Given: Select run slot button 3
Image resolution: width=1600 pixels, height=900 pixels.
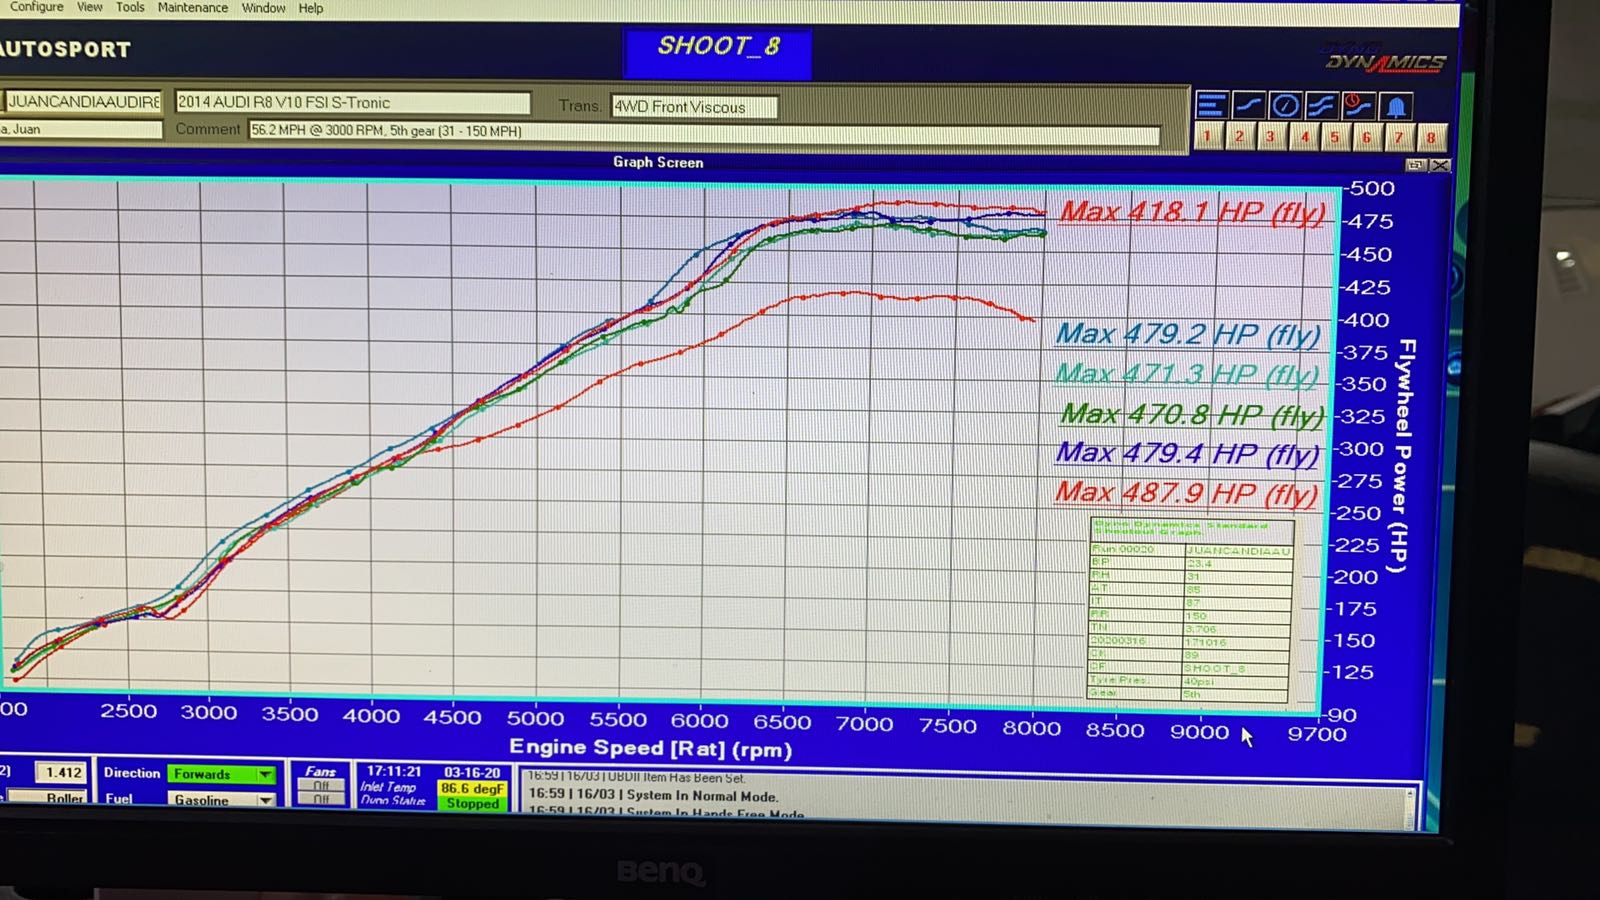Looking at the screenshot, I should (1271, 137).
